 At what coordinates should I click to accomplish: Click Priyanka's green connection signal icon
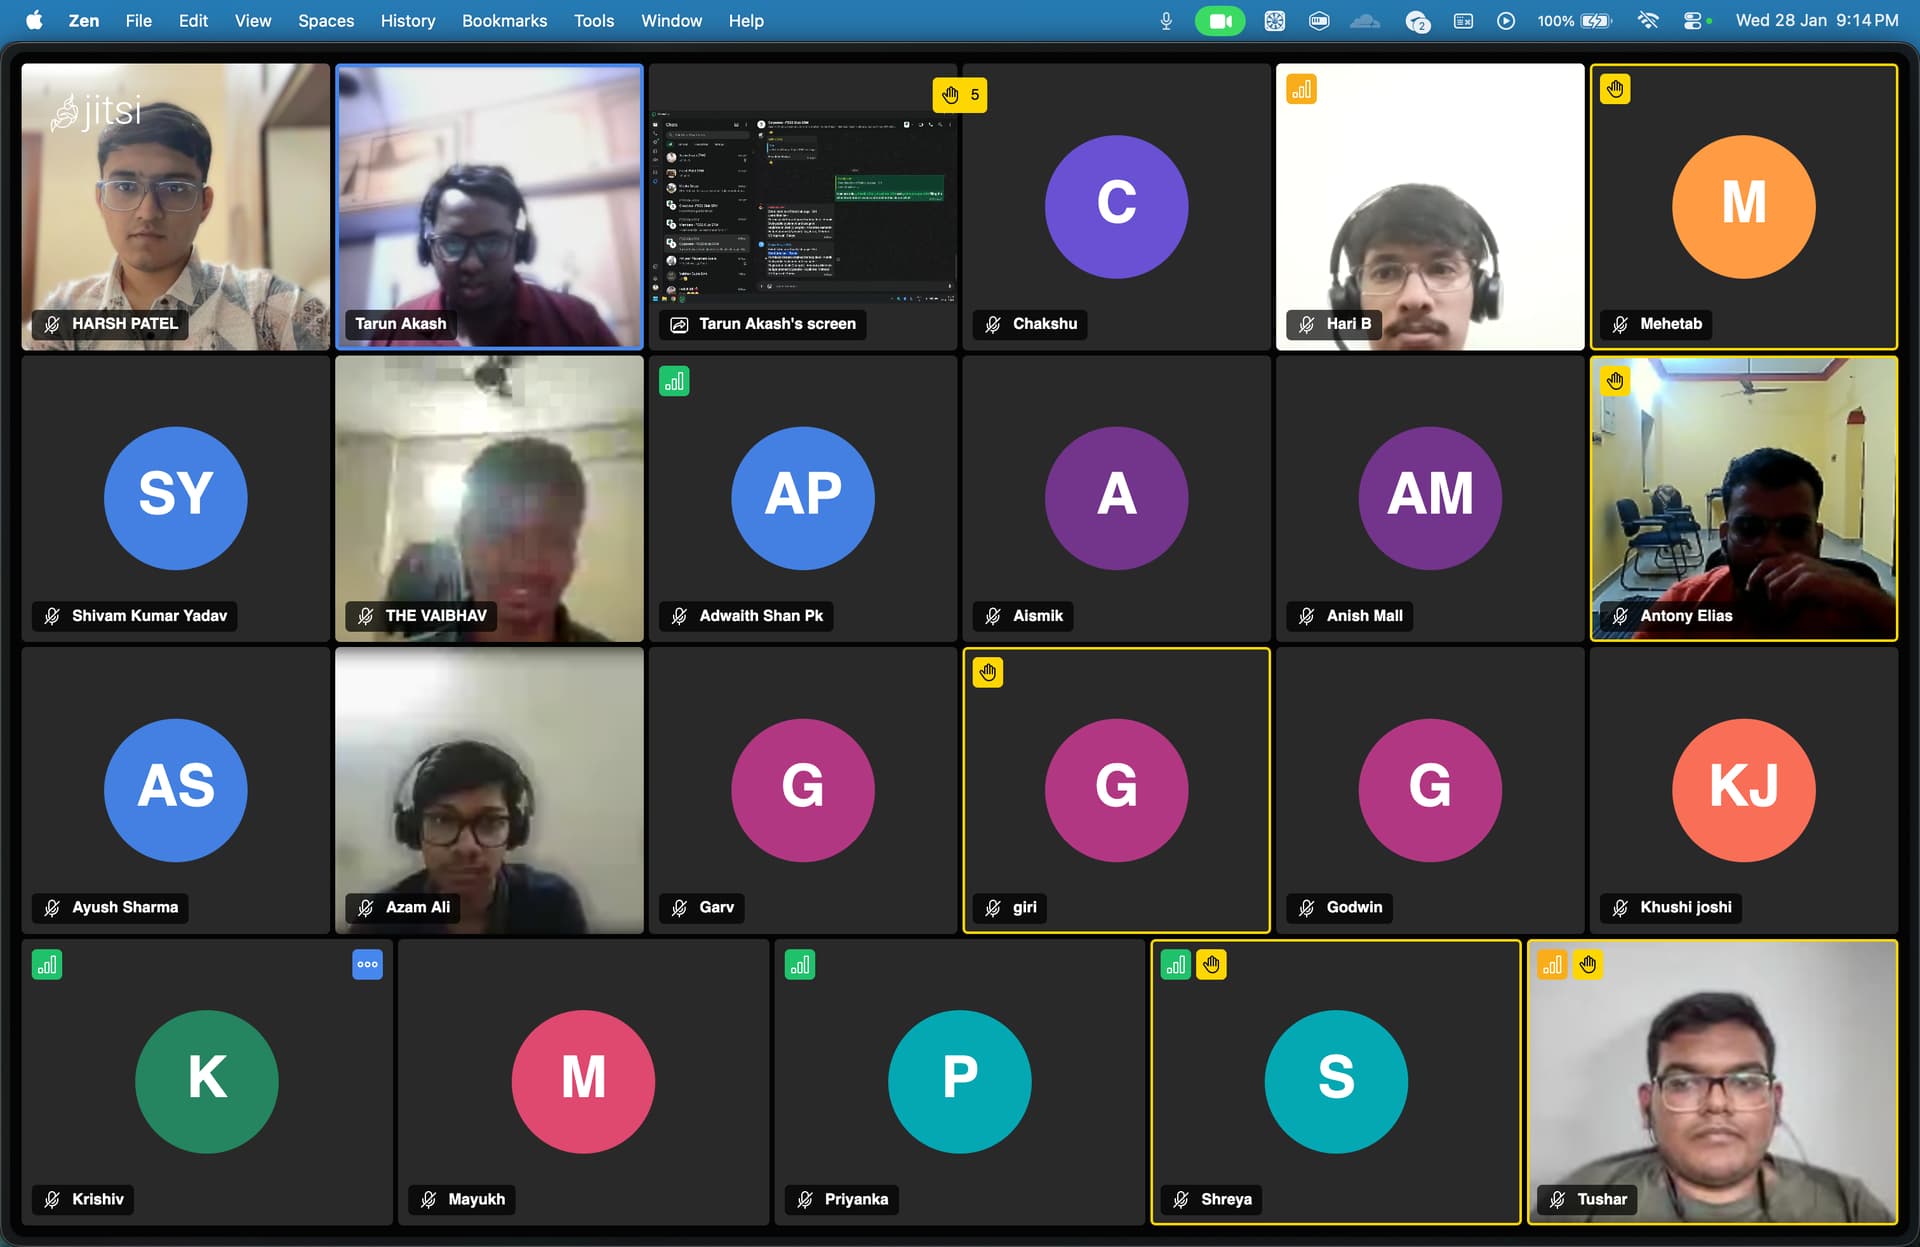coord(799,964)
